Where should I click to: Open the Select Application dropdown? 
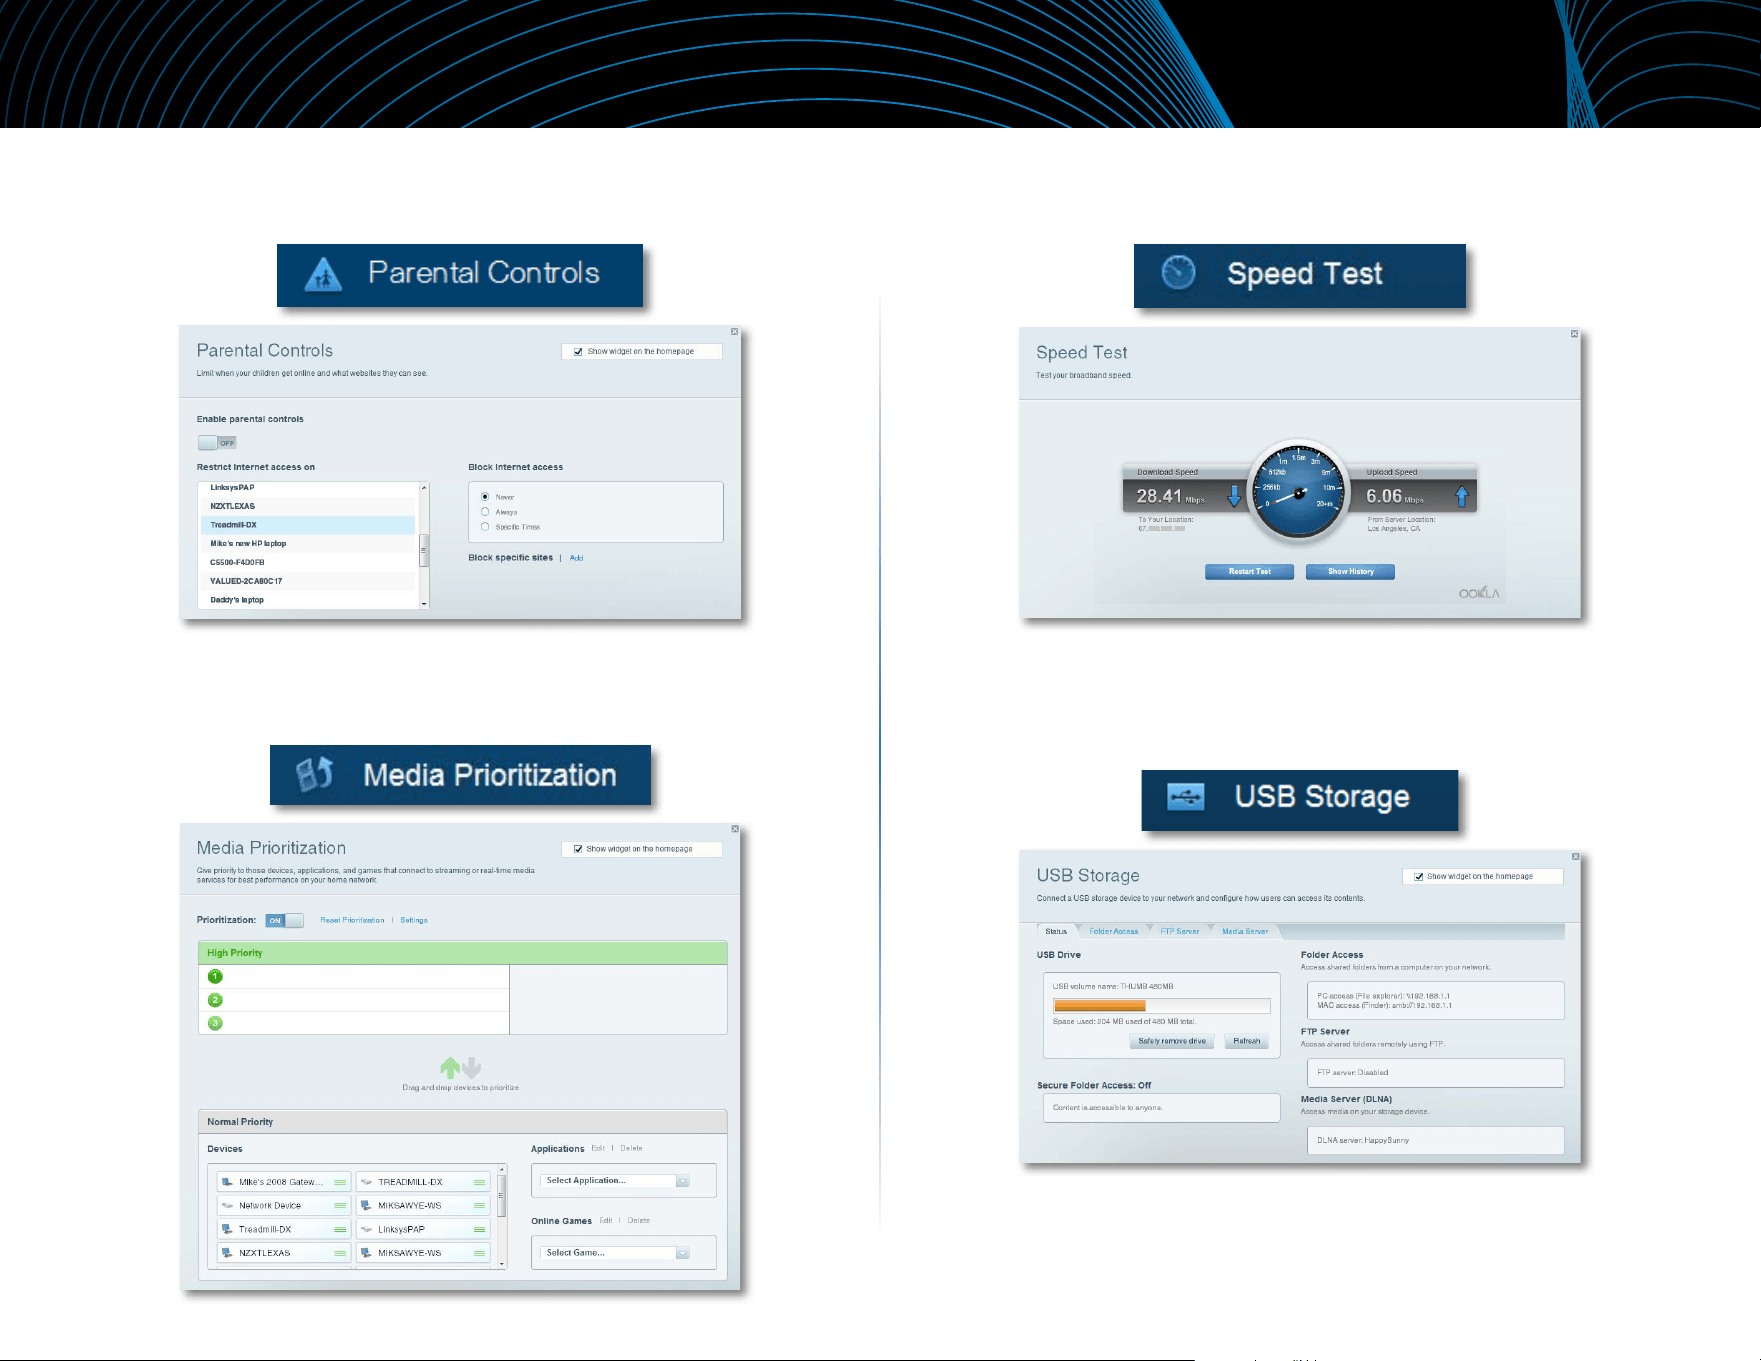pyautogui.click(x=616, y=1181)
